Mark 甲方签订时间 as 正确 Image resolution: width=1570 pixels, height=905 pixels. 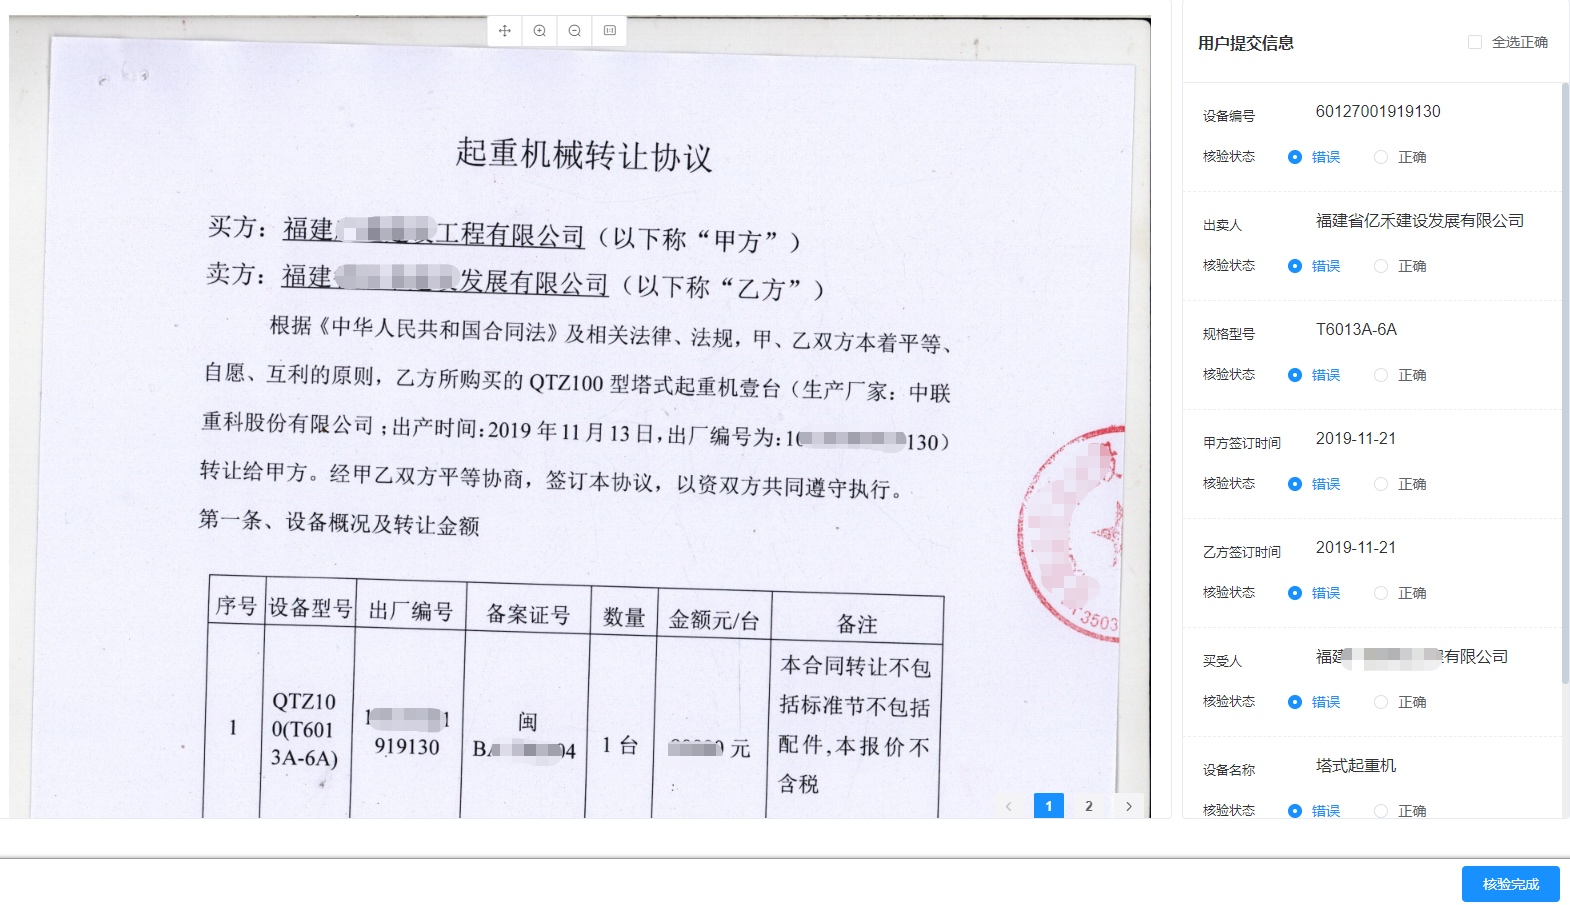pyautogui.click(x=1381, y=484)
